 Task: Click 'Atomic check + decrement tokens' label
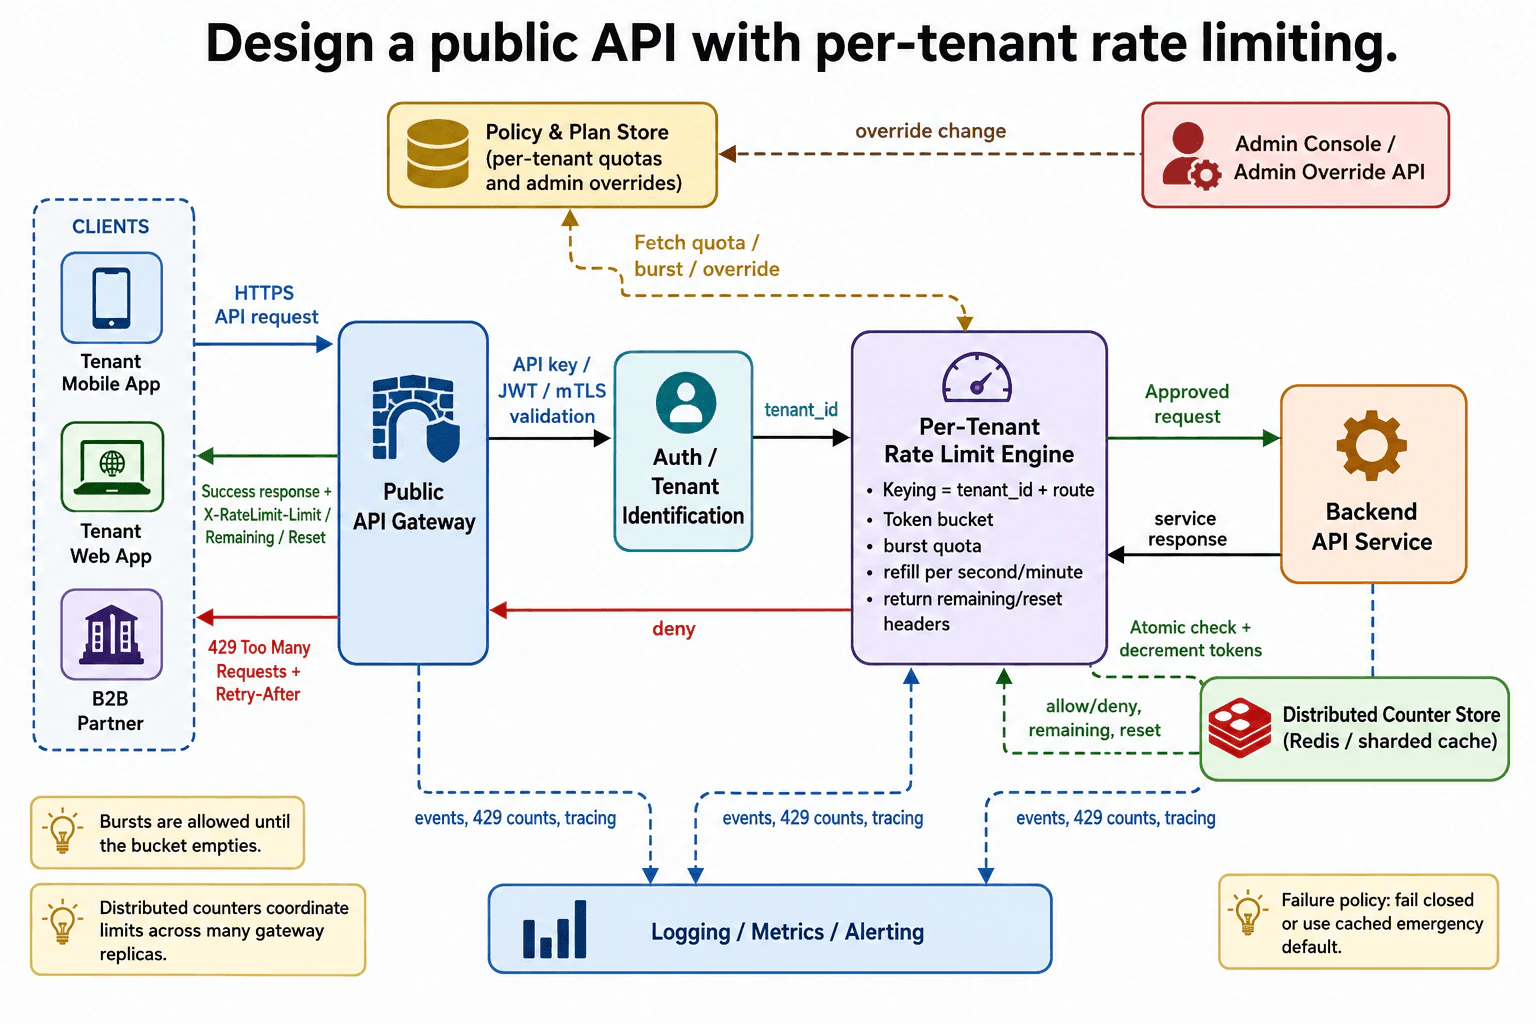(1190, 639)
